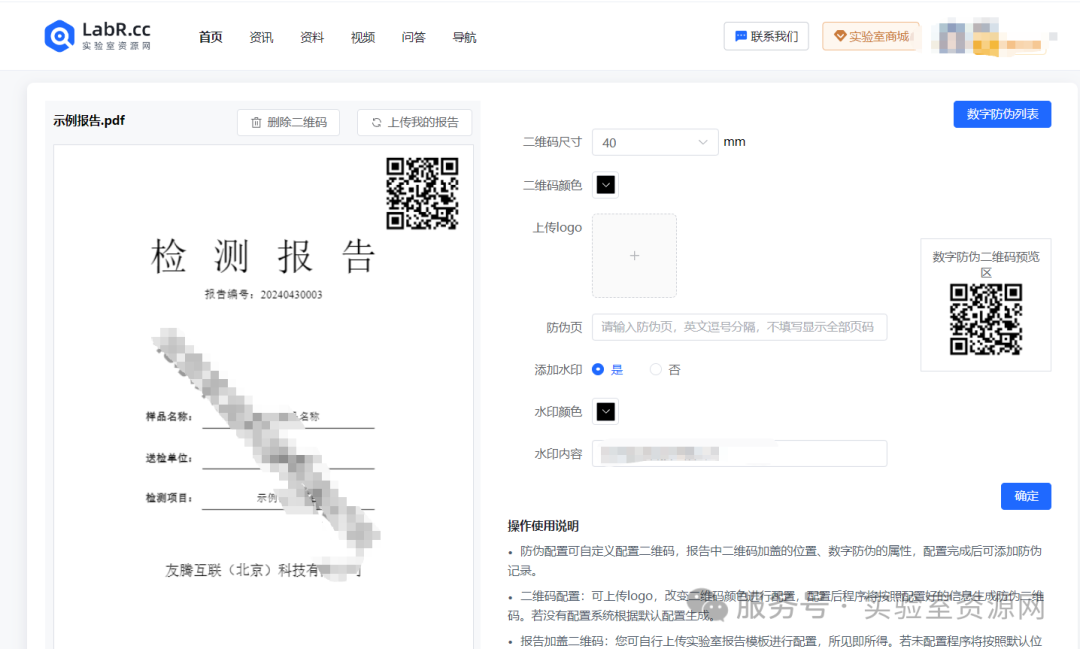Click the chevron arrow in size dropdown

click(703, 143)
